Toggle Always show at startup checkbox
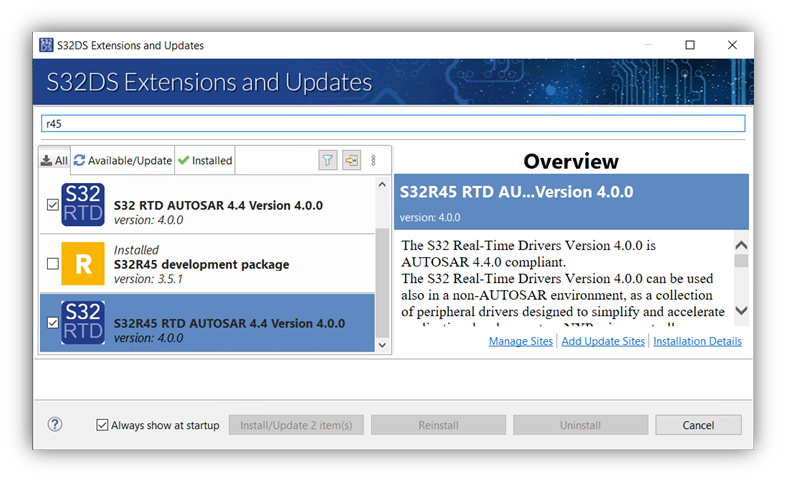The height and width of the screenshot is (482, 786). point(102,425)
